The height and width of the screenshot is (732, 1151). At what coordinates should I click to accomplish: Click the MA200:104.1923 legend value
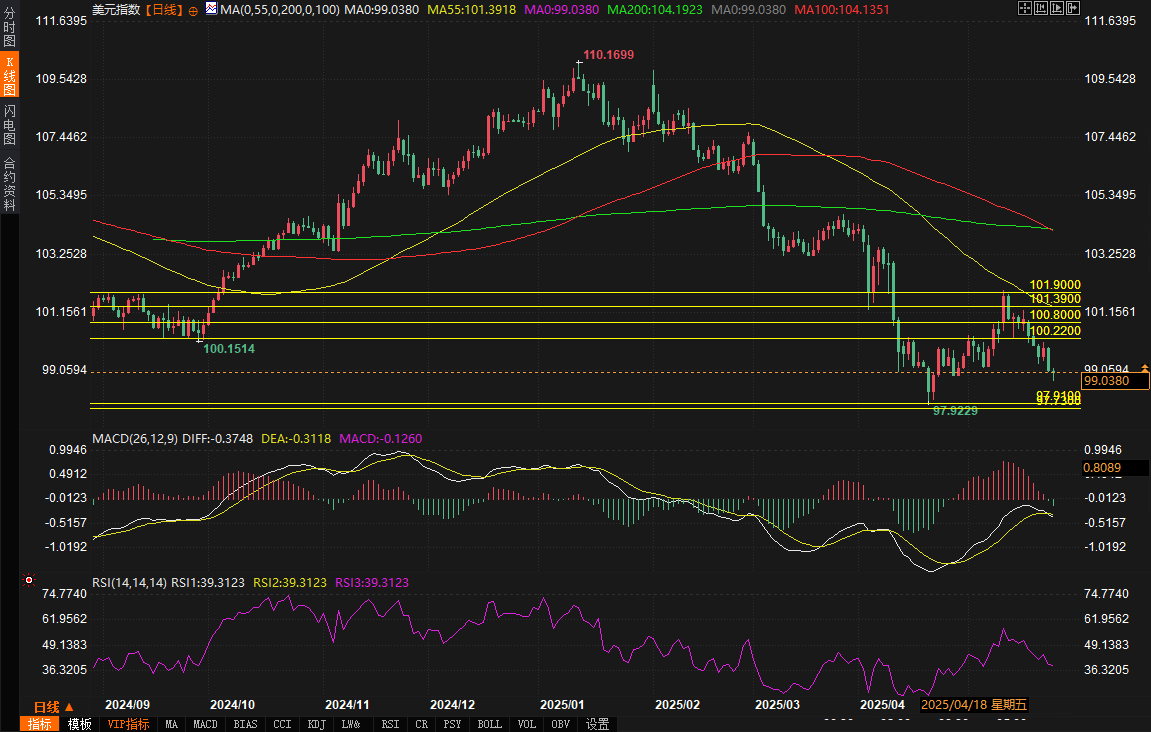[654, 10]
